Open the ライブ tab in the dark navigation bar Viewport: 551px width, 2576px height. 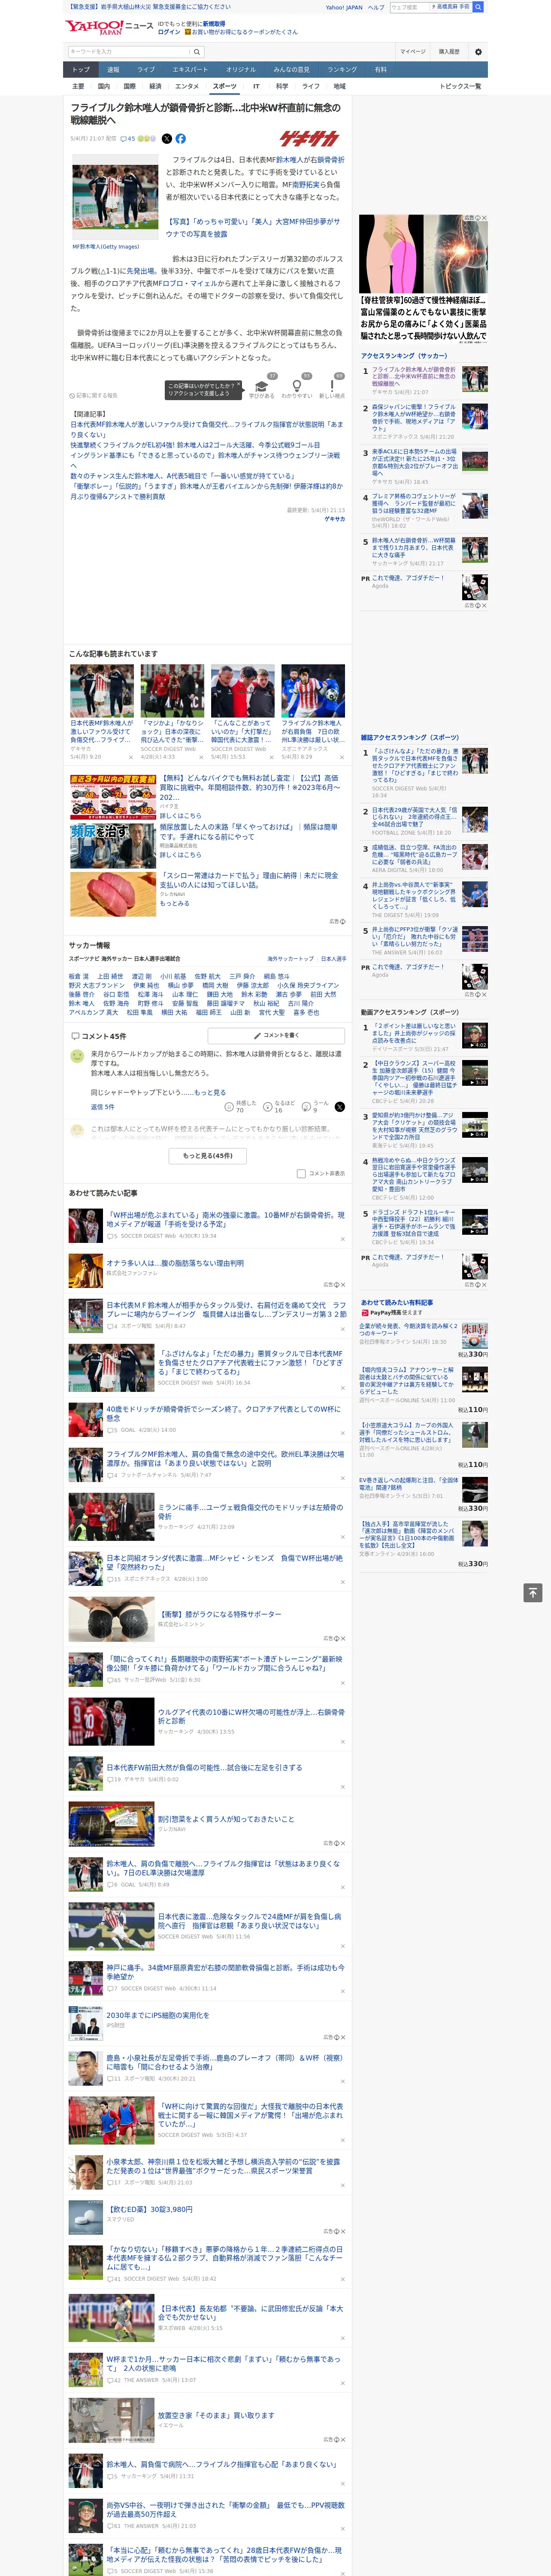146,70
